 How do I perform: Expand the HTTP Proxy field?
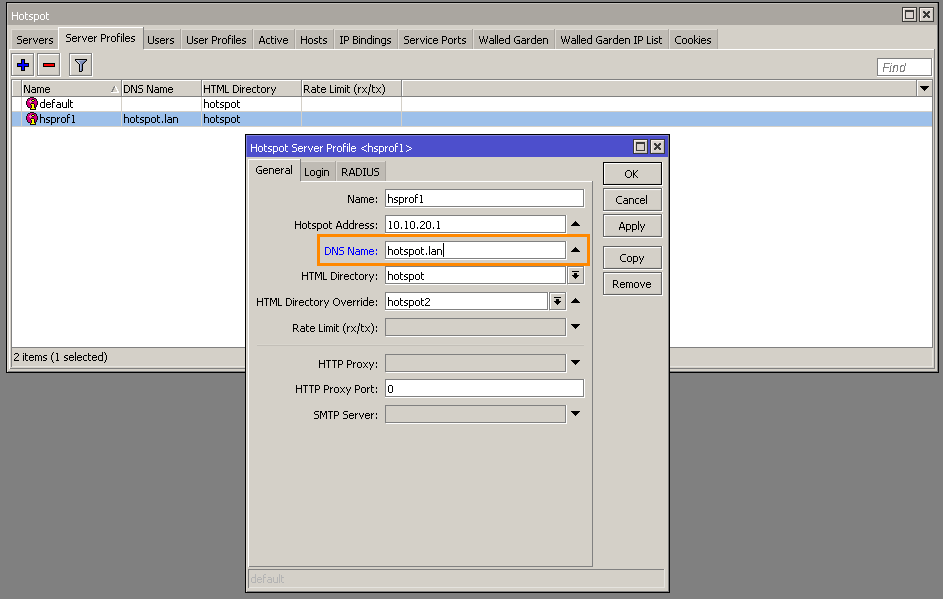pos(576,363)
